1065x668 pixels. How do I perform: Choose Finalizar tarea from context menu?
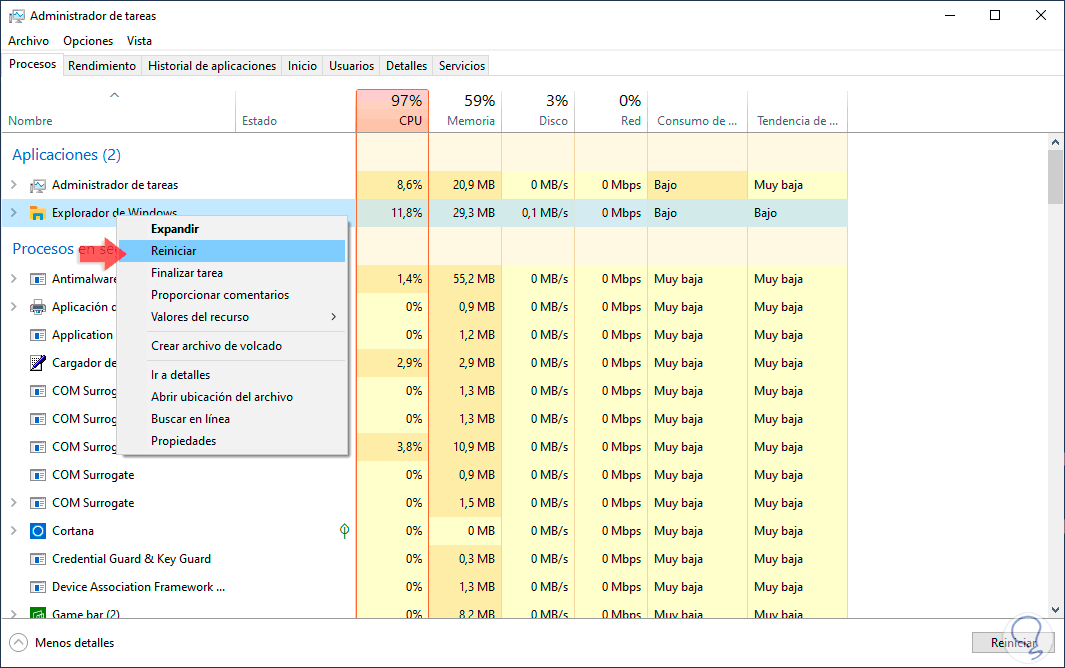[x=187, y=273]
